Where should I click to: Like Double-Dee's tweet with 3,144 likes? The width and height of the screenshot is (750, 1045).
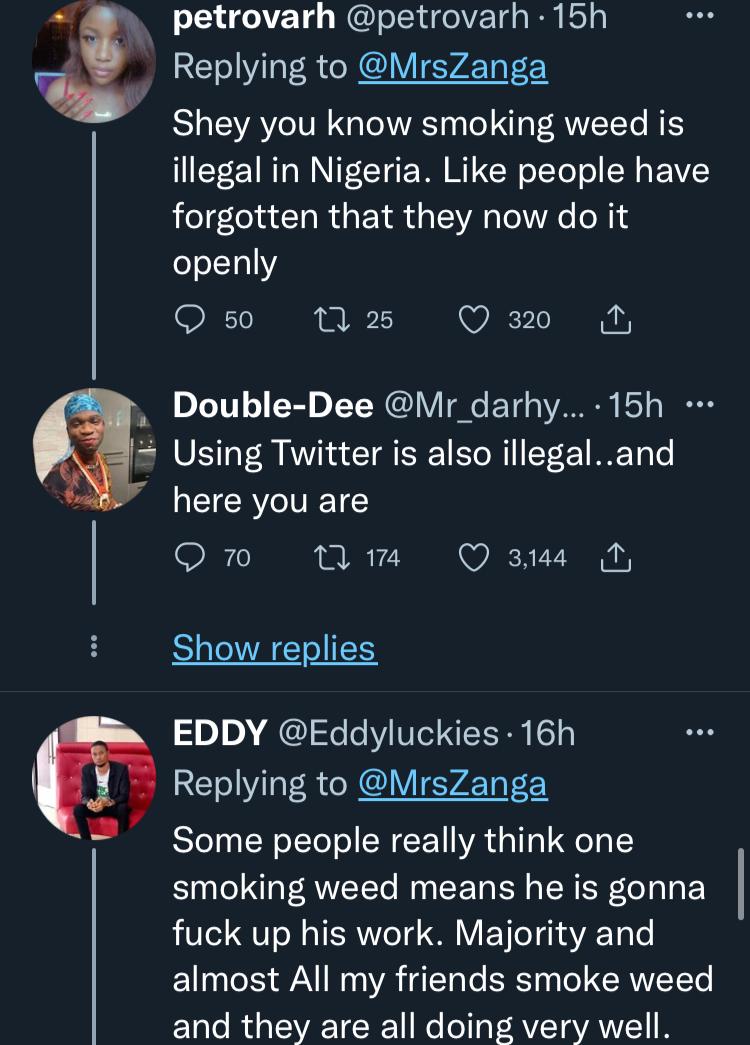(x=473, y=557)
